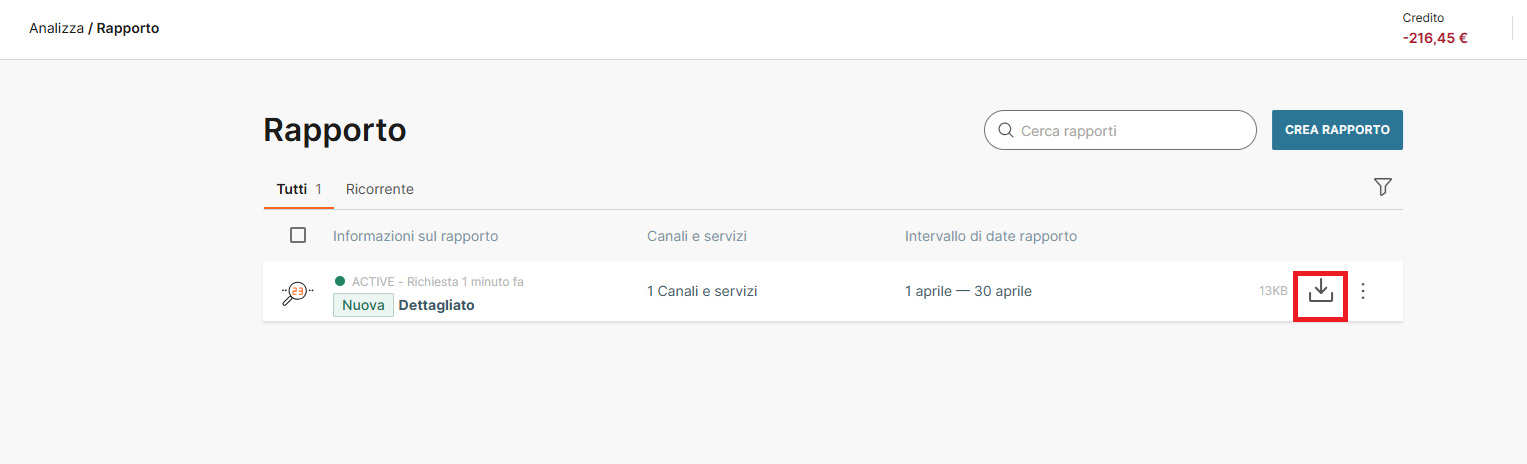Click the magnifier icon in the search box

coord(1005,131)
